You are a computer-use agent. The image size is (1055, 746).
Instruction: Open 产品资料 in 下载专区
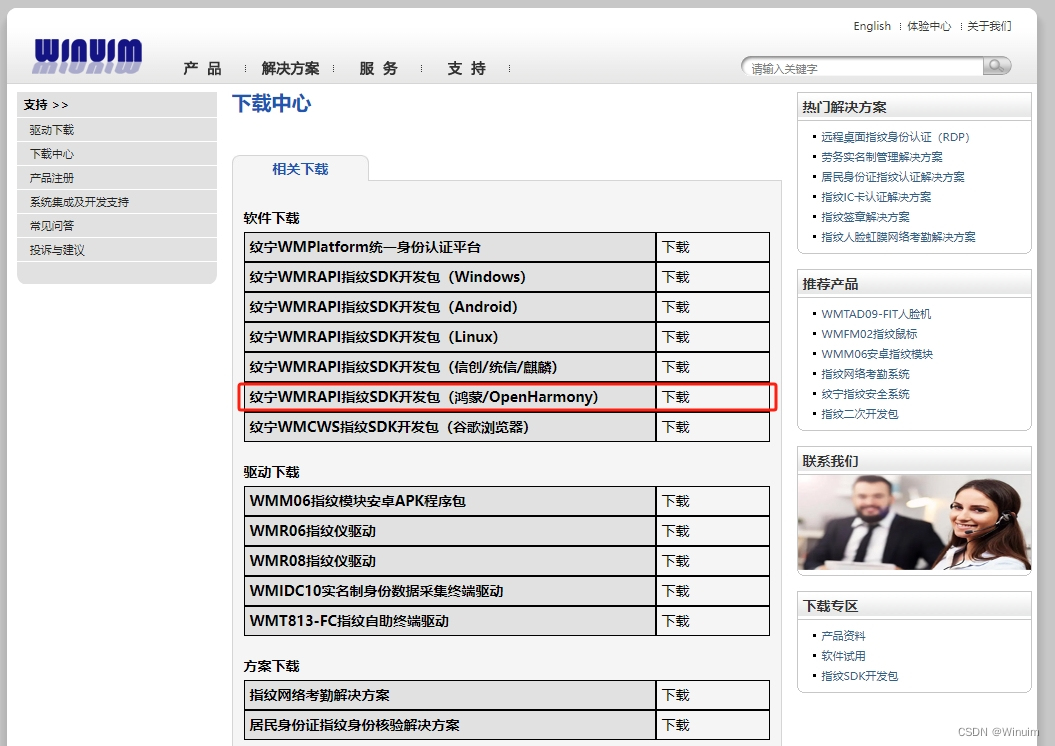coord(843,636)
